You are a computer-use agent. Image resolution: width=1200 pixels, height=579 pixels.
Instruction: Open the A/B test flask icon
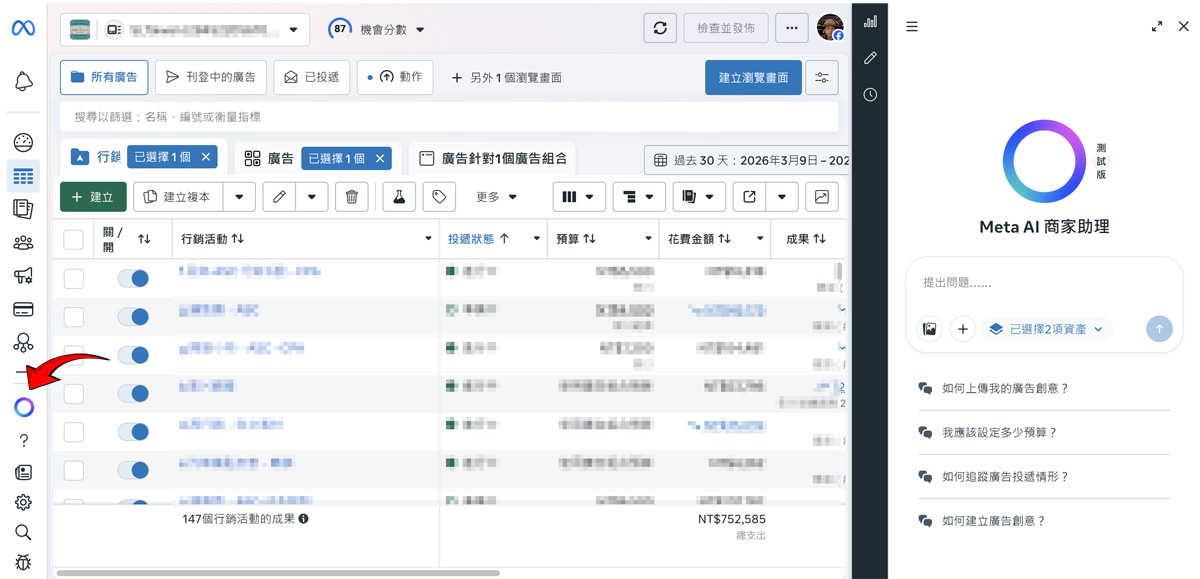tap(399, 197)
